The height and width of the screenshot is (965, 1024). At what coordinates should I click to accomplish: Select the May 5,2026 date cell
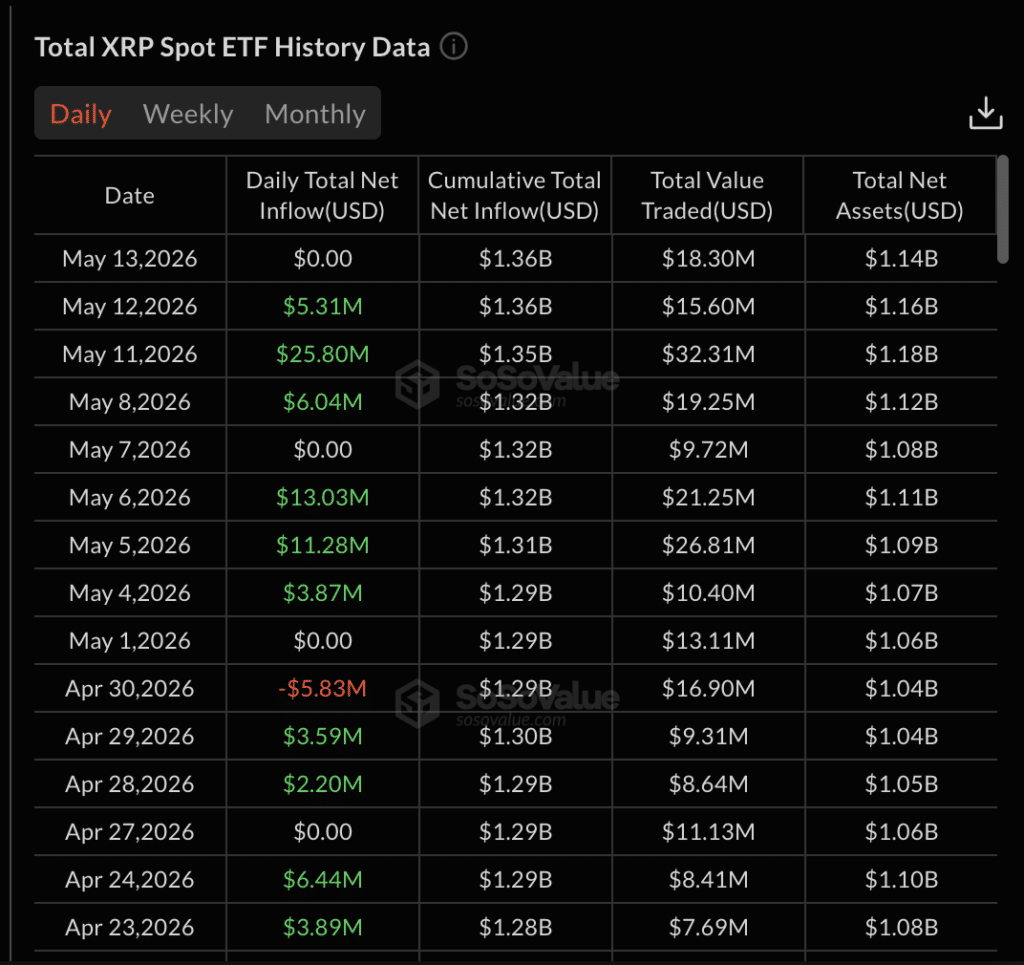pos(130,545)
